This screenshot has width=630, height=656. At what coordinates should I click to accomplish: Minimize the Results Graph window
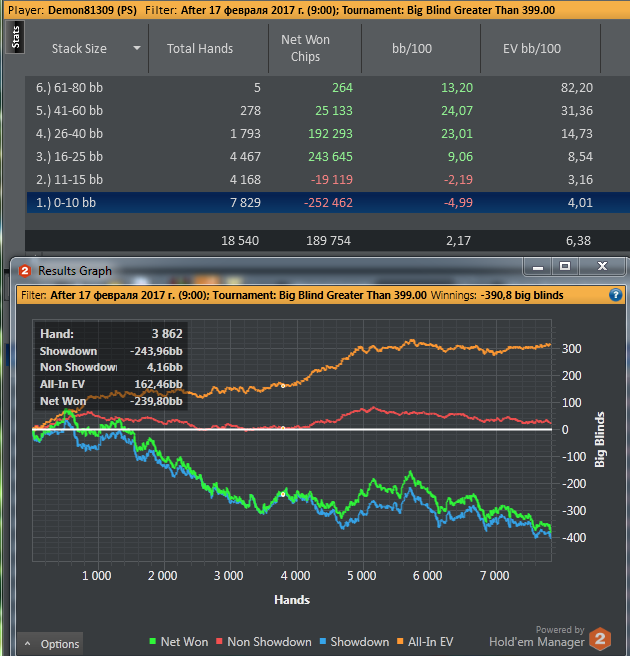[538, 266]
